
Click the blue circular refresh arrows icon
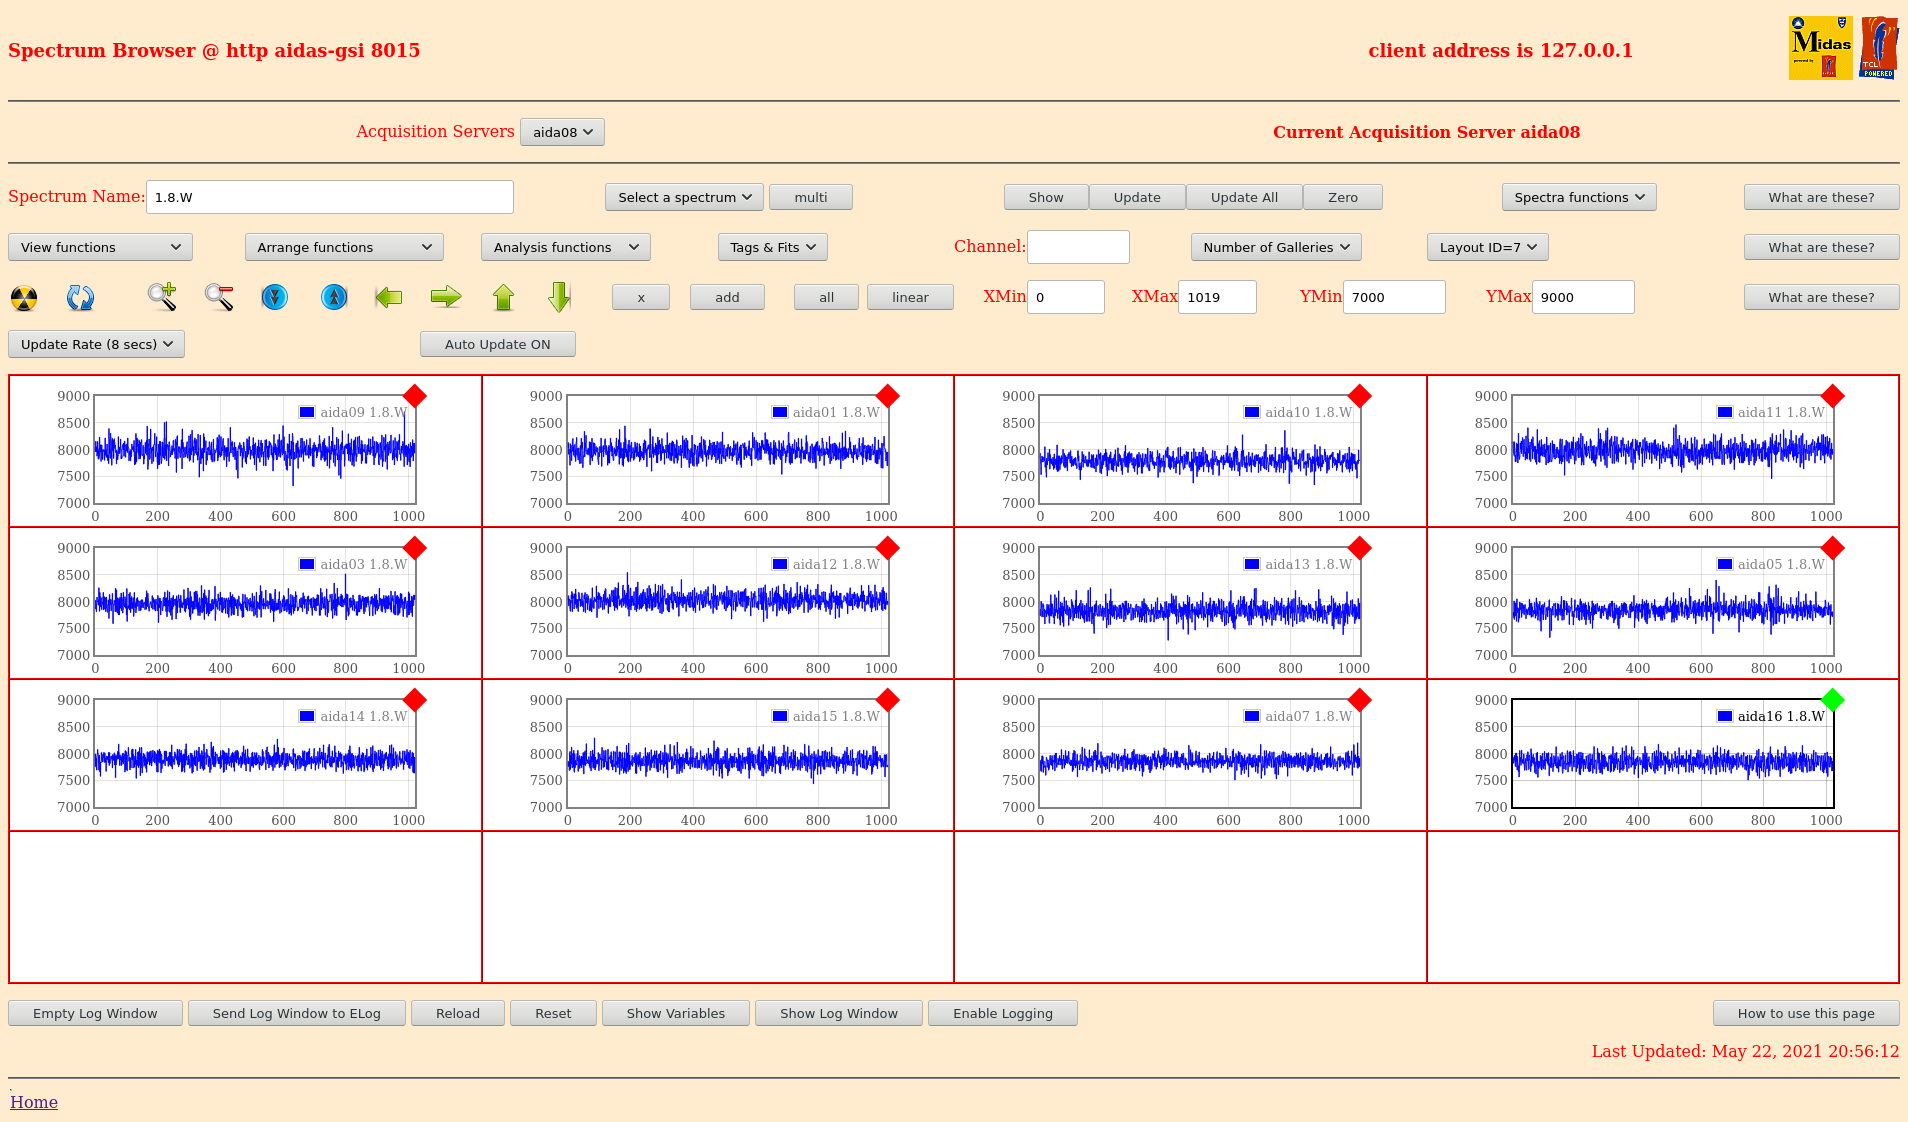pyautogui.click(x=80, y=298)
